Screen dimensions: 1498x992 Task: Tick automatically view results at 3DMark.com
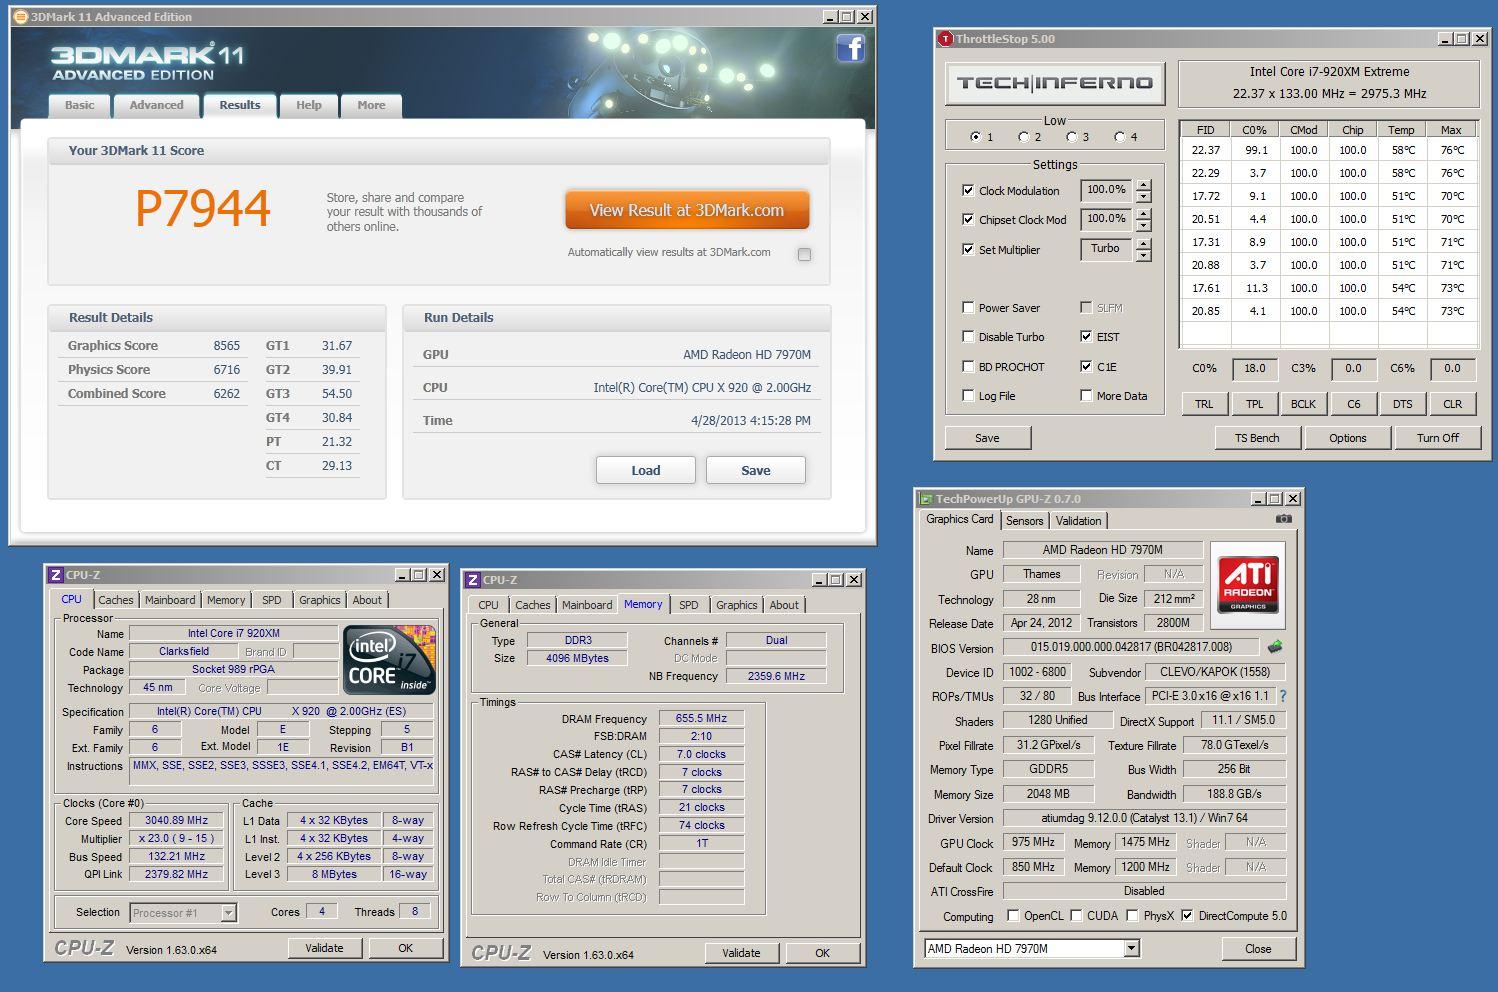point(804,254)
